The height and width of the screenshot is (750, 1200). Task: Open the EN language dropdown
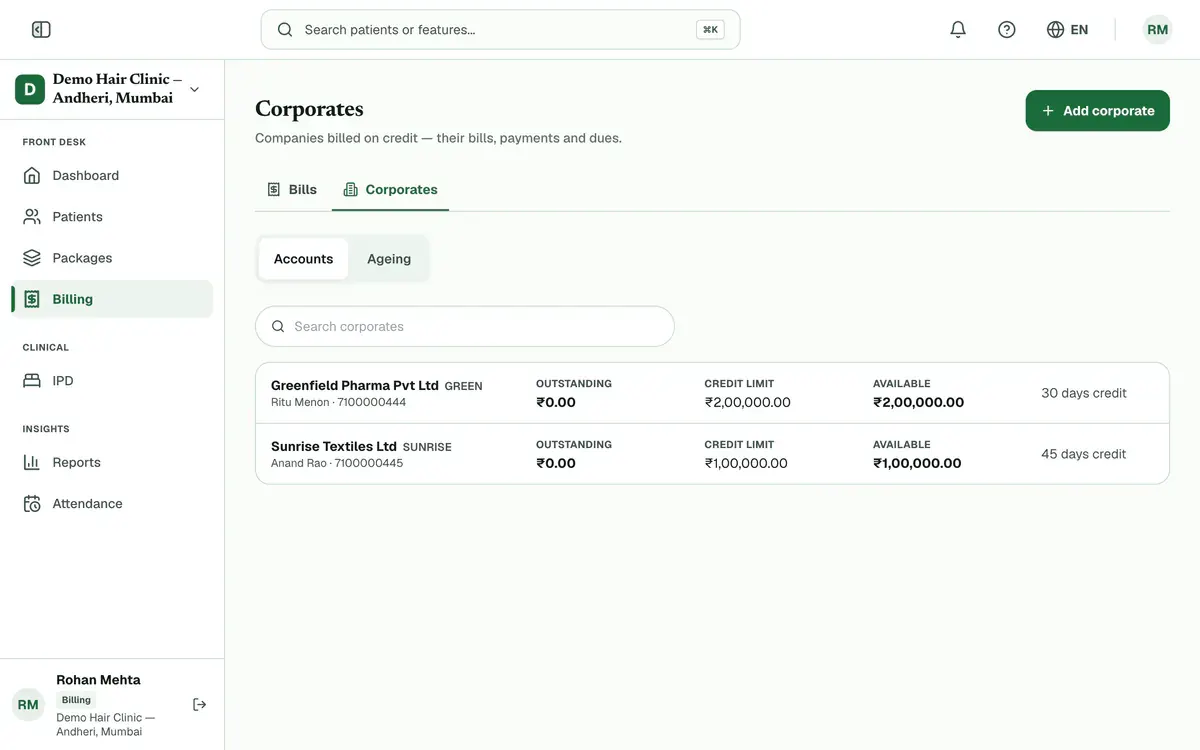[x=1067, y=30]
